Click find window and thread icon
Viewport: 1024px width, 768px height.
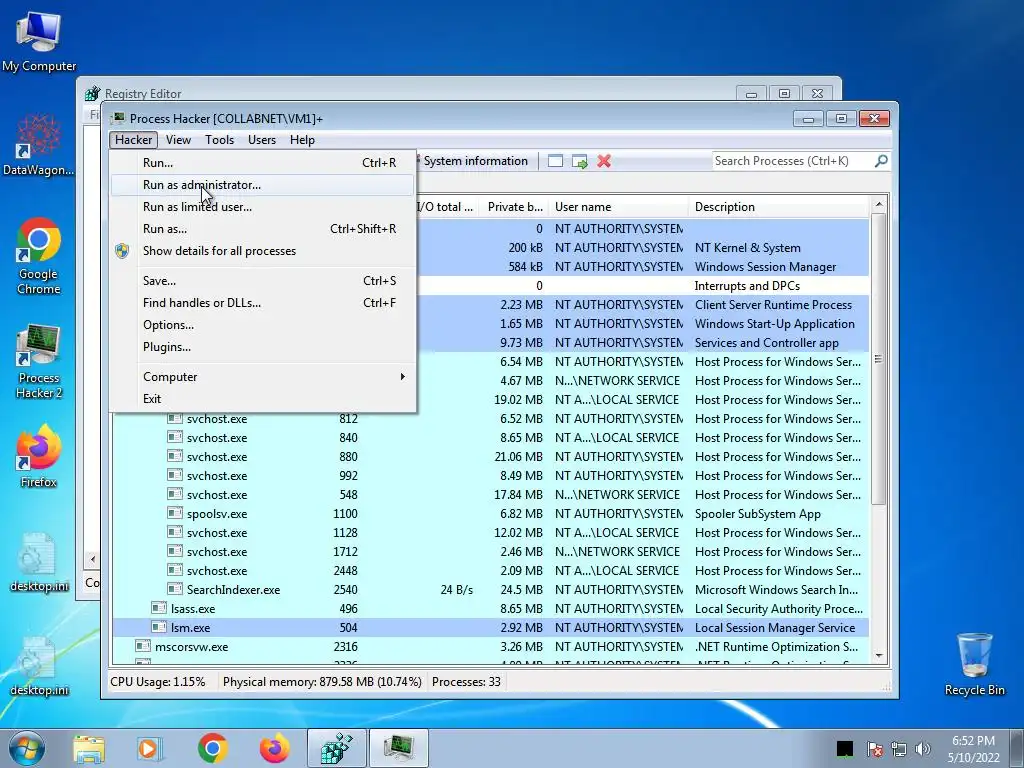point(579,161)
